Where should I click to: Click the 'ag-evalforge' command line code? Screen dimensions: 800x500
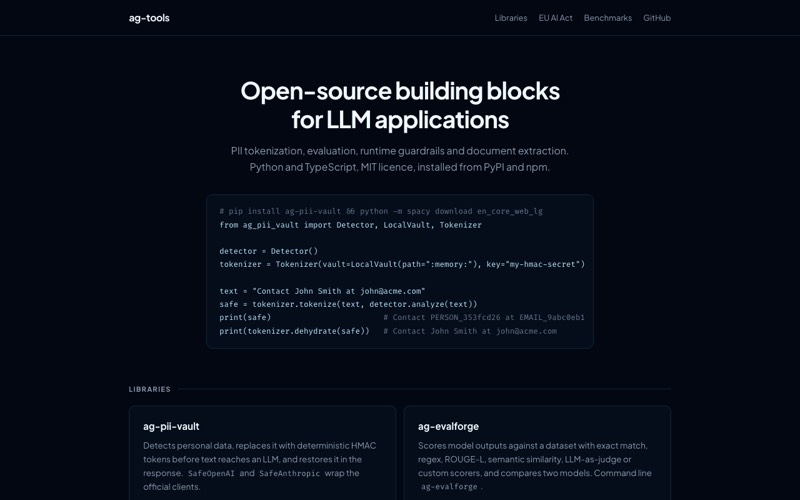449,487
